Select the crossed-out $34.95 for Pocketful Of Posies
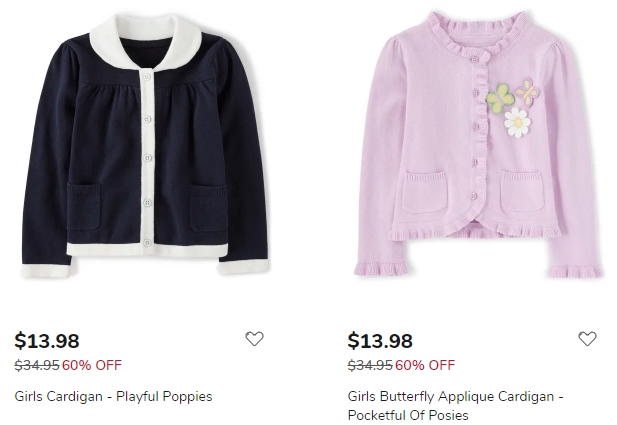Image resolution: width=617 pixels, height=425 pixels. [x=370, y=365]
